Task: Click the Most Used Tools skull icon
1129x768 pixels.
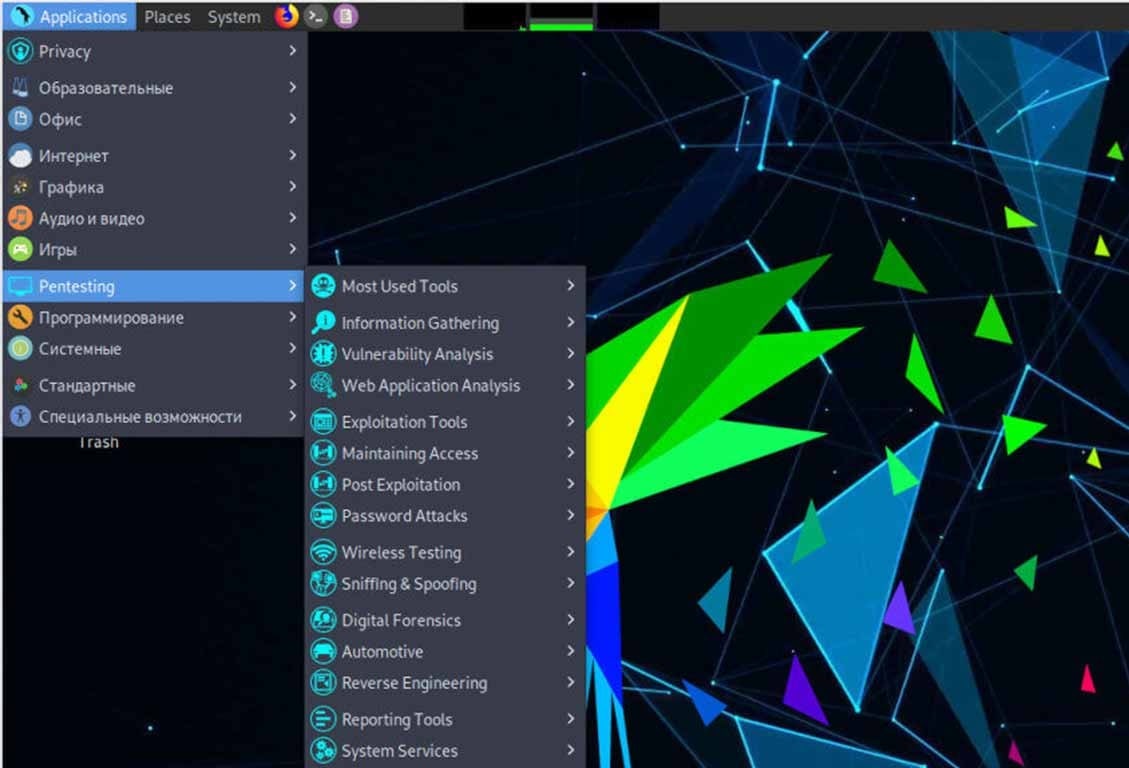Action: [x=323, y=286]
